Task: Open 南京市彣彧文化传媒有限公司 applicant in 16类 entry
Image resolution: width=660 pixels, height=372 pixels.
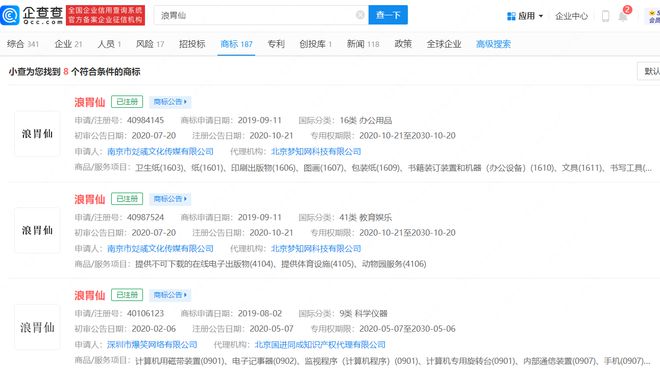Action: [x=160, y=151]
